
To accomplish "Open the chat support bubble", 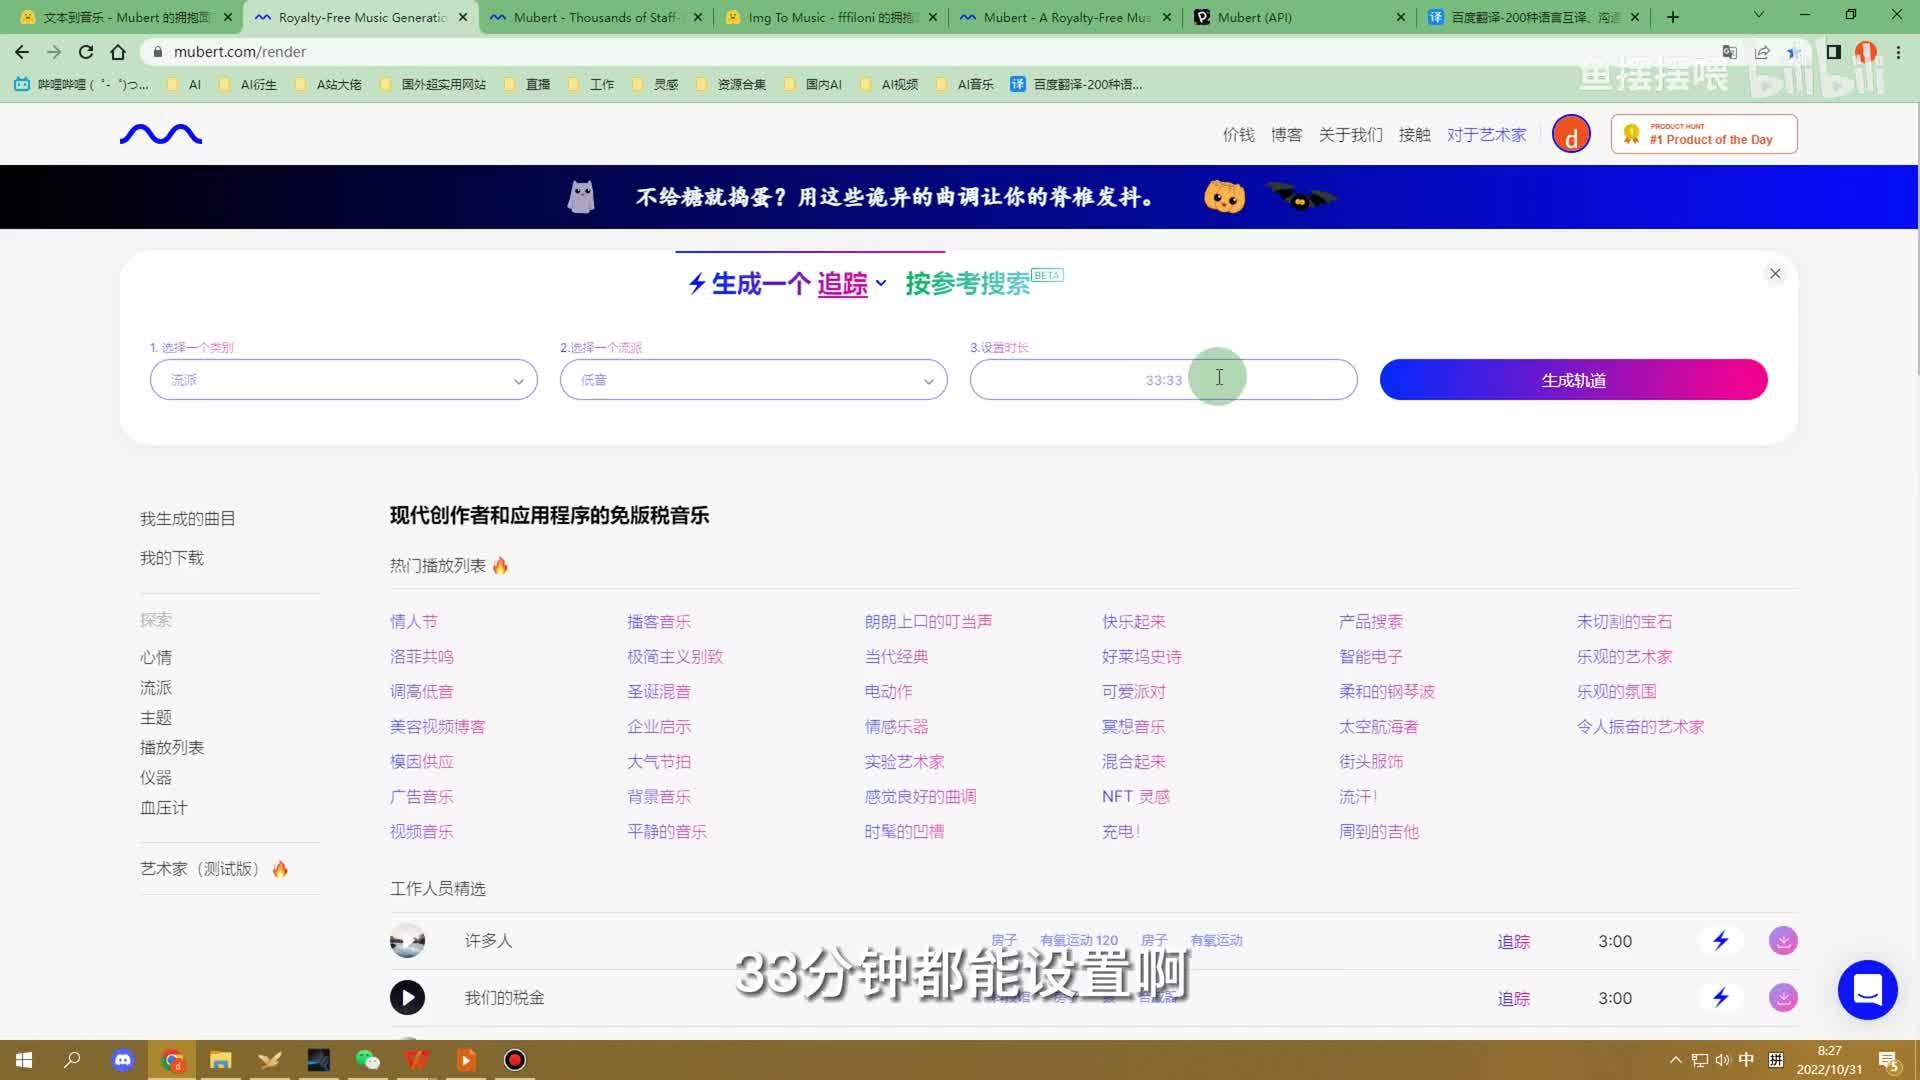I will [x=1867, y=989].
